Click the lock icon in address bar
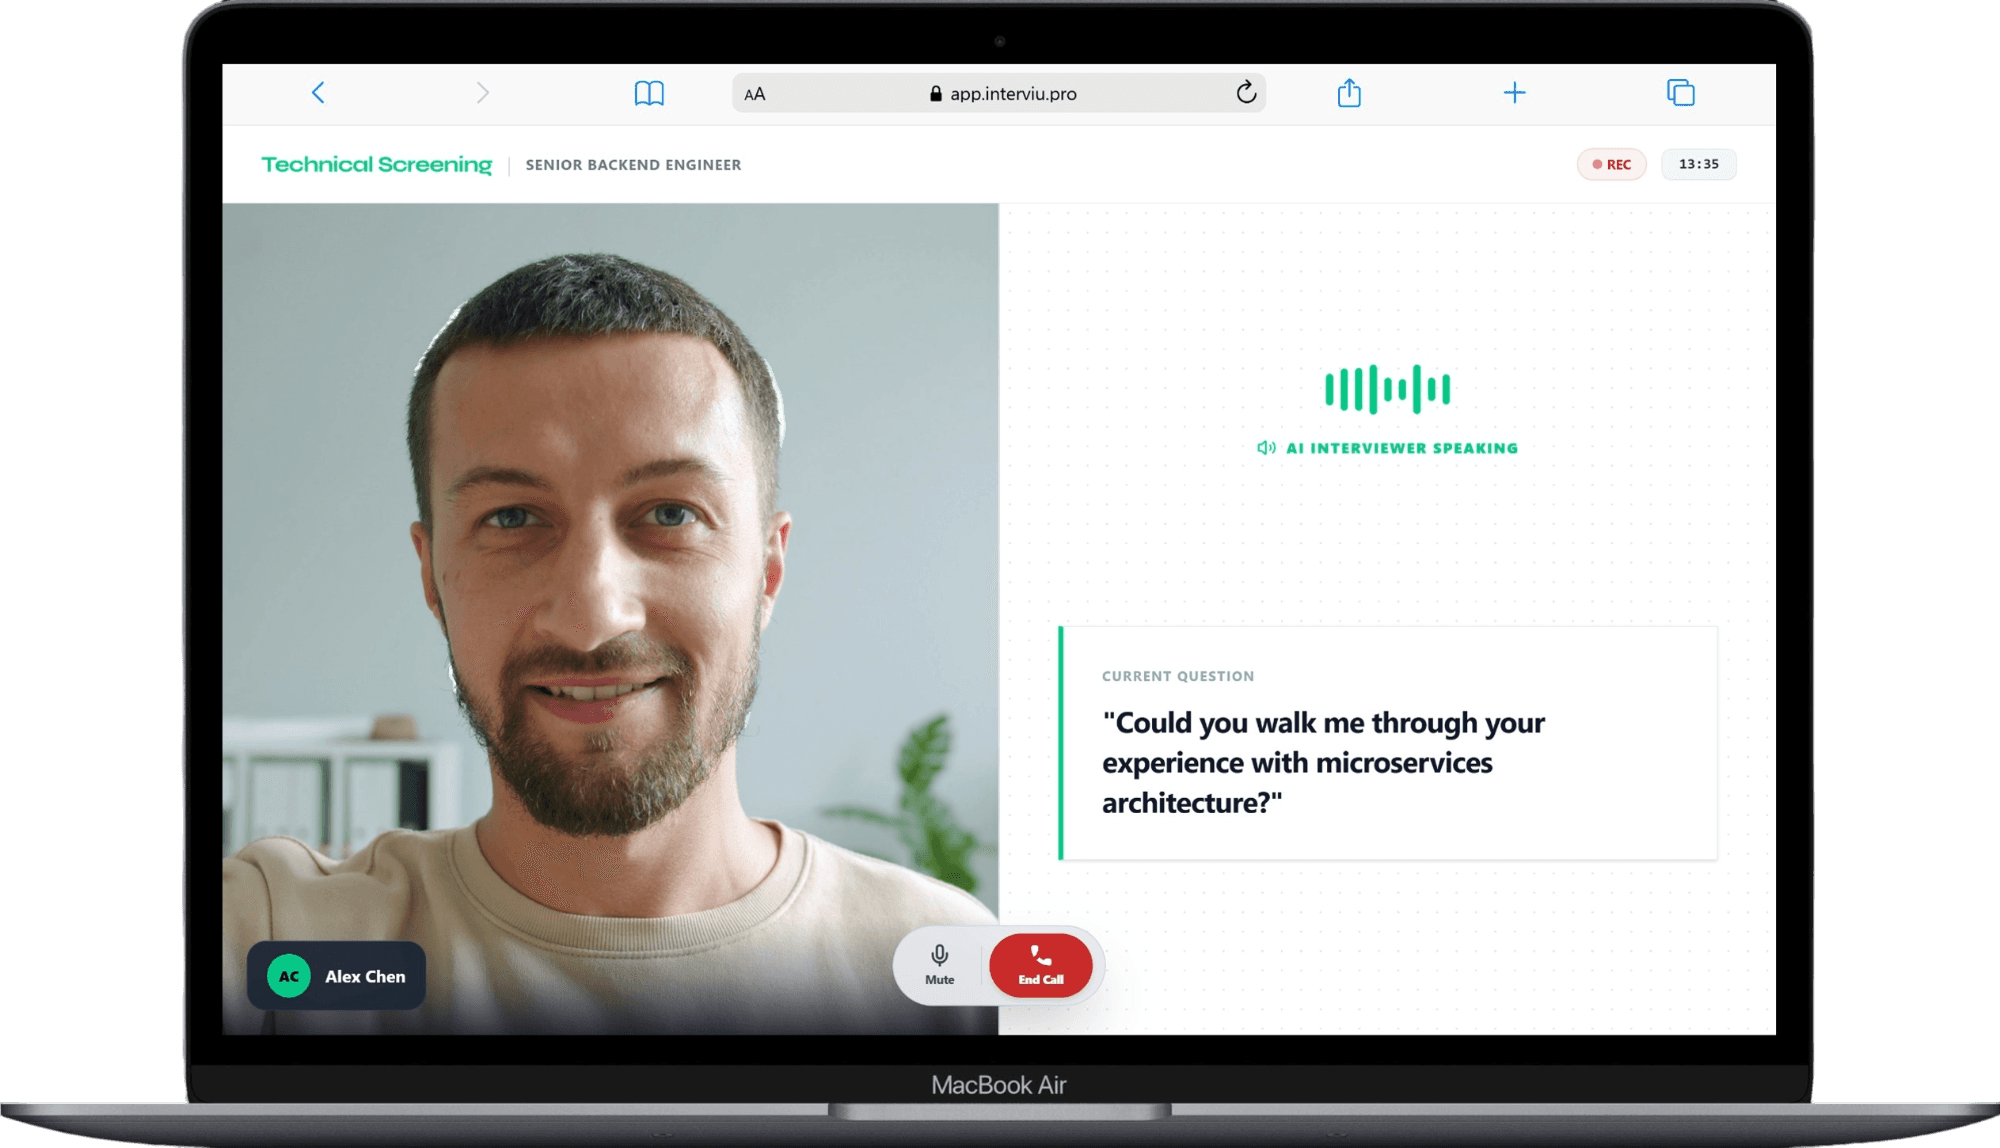The width and height of the screenshot is (2000, 1148). pos(936,93)
